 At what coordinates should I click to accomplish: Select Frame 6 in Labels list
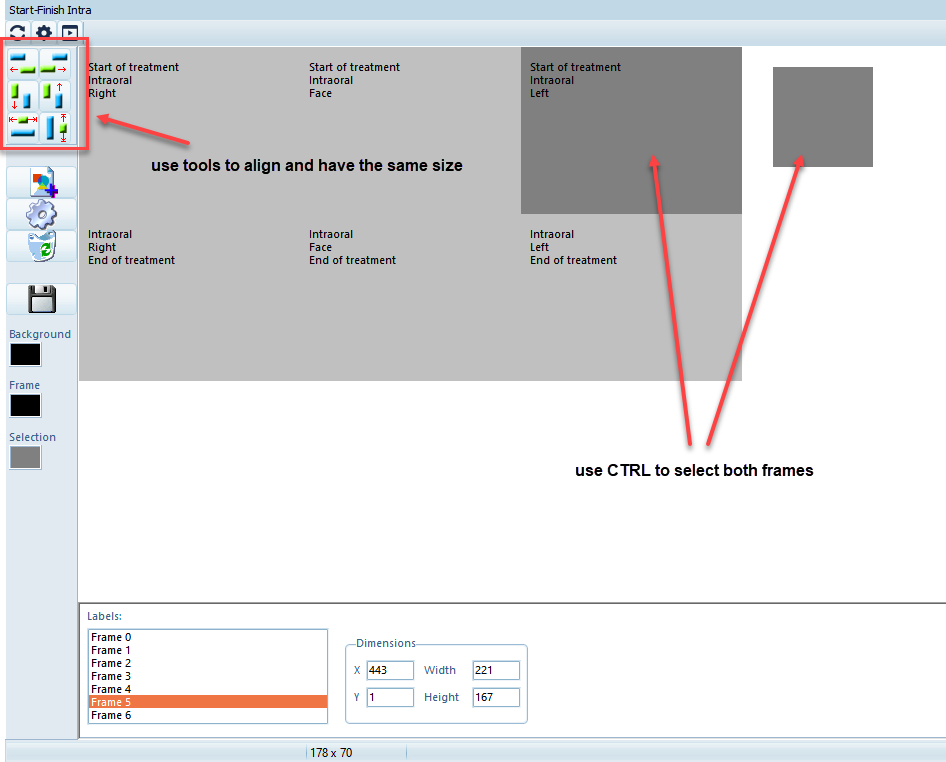(111, 715)
